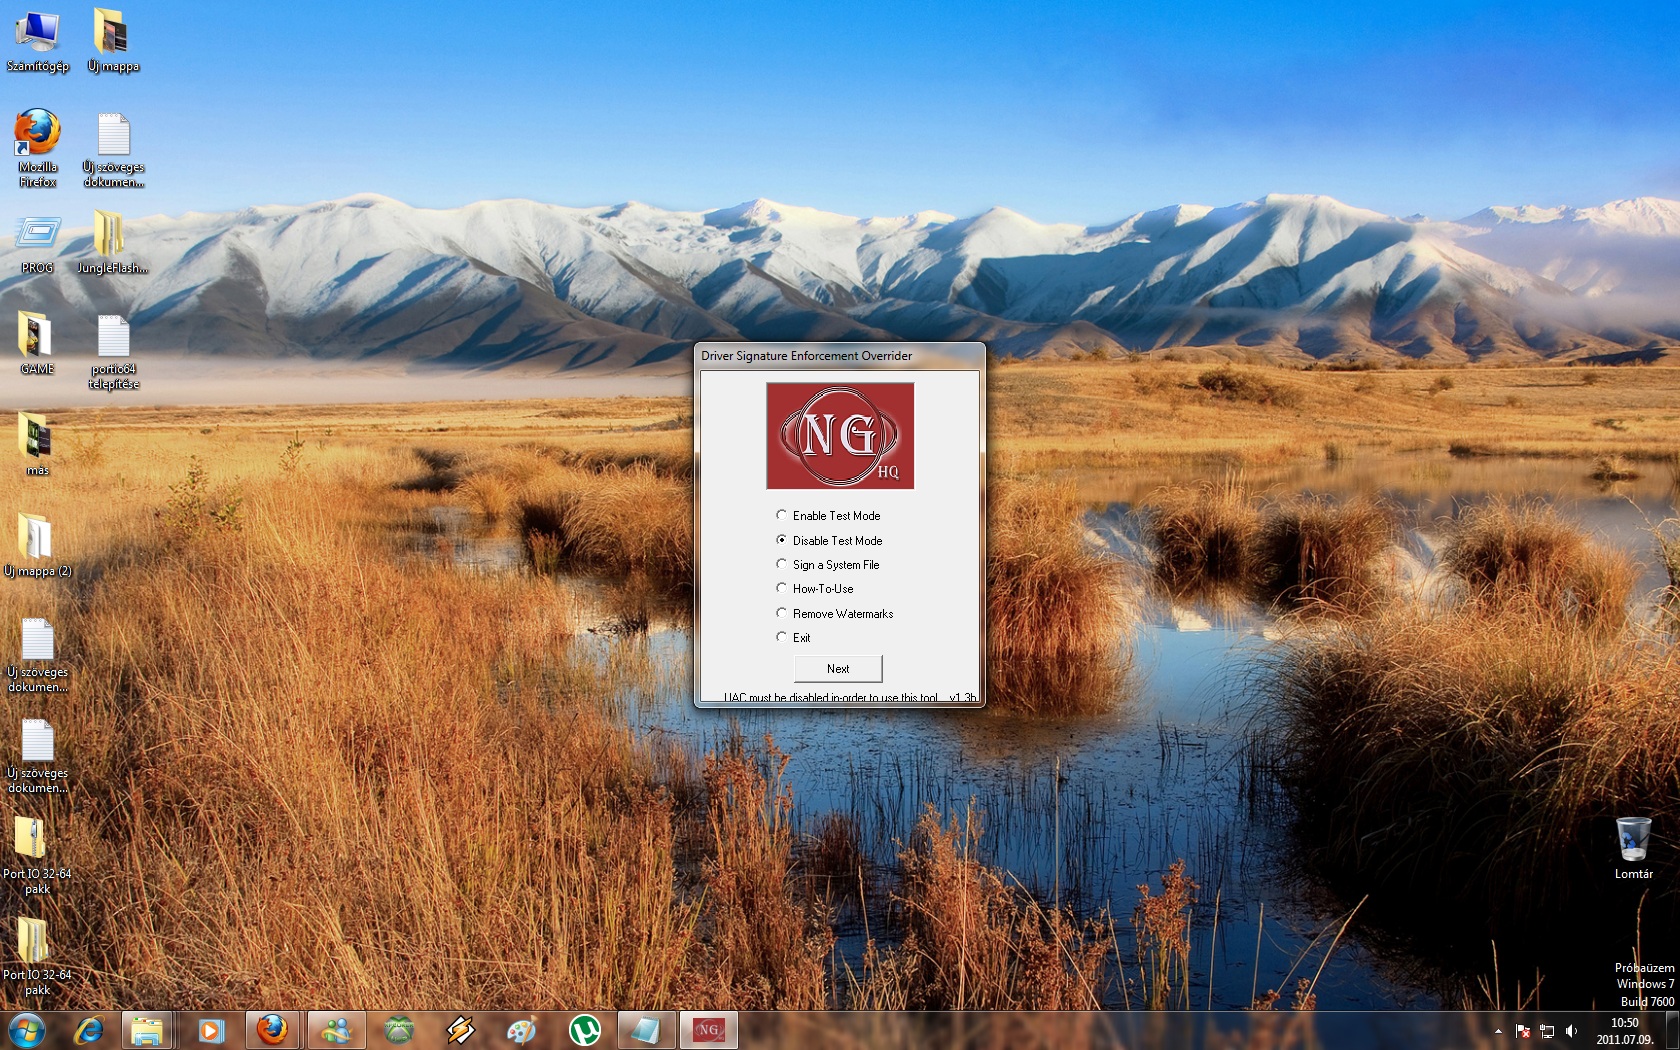
Task: Select the Disable Test Mode radio option
Action: (x=782, y=540)
